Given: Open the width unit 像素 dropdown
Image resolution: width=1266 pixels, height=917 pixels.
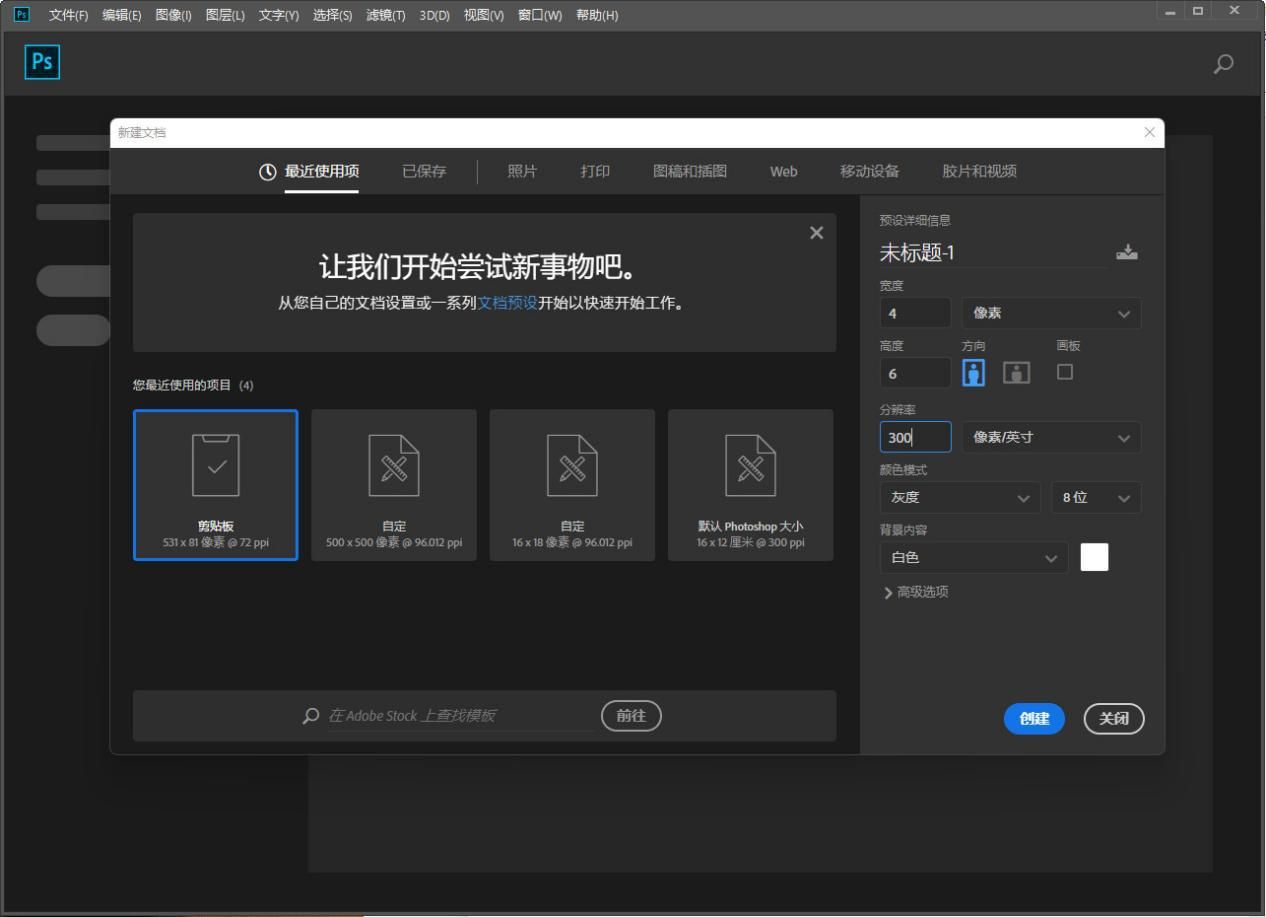Looking at the screenshot, I should pyautogui.click(x=1050, y=313).
